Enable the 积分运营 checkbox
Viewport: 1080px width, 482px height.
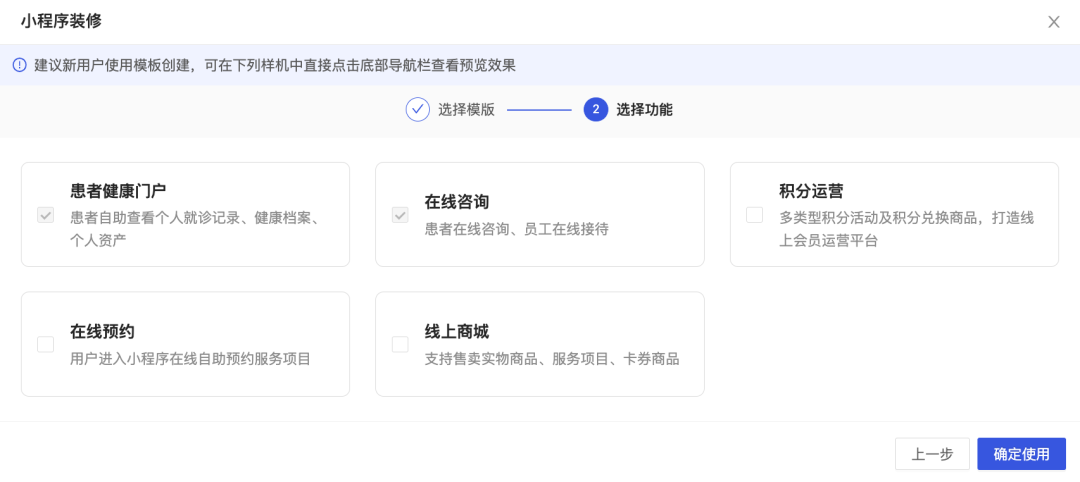point(754,215)
